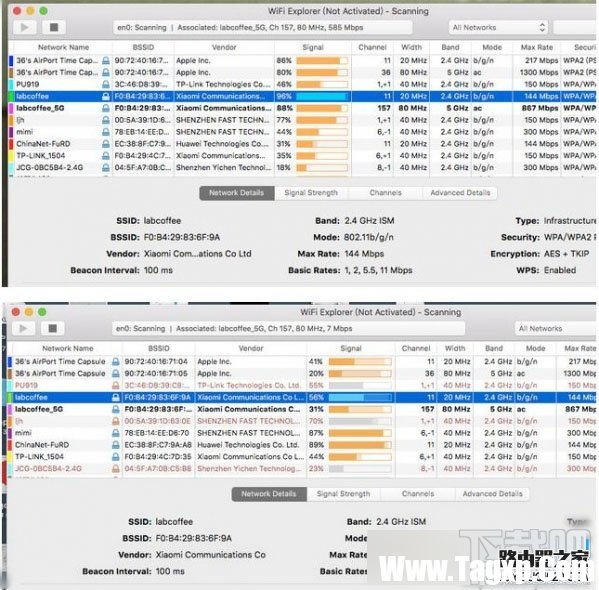Sort by Width column in top window
This screenshot has width=599, height=590.
411,47
